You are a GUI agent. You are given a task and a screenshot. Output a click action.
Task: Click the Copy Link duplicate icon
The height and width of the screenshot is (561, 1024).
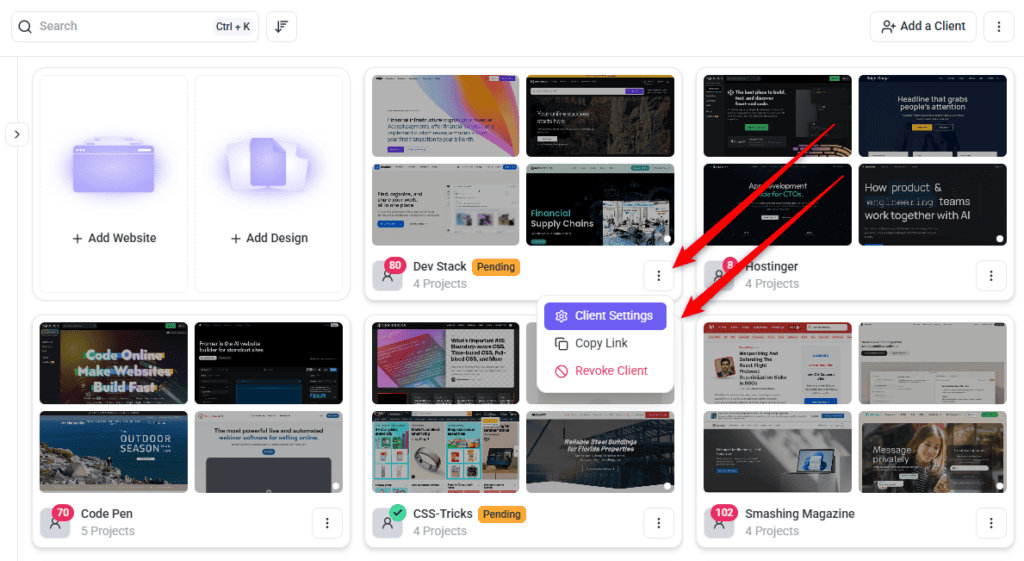(x=561, y=344)
